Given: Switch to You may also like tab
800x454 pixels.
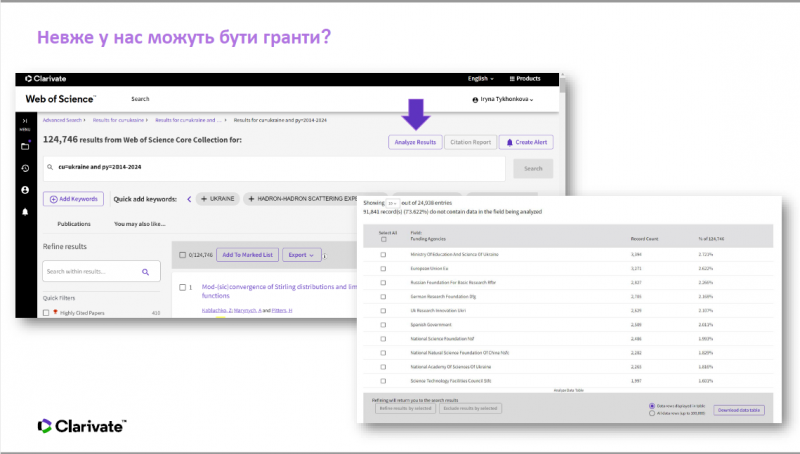Looking at the screenshot, I should coord(141,224).
